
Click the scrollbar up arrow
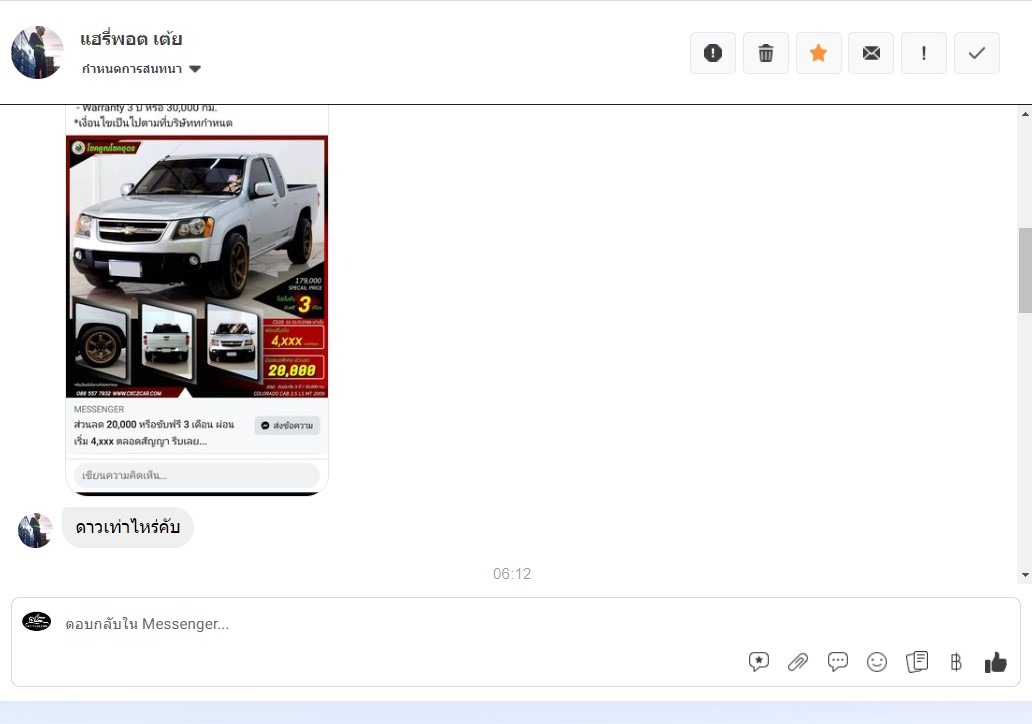(1025, 114)
